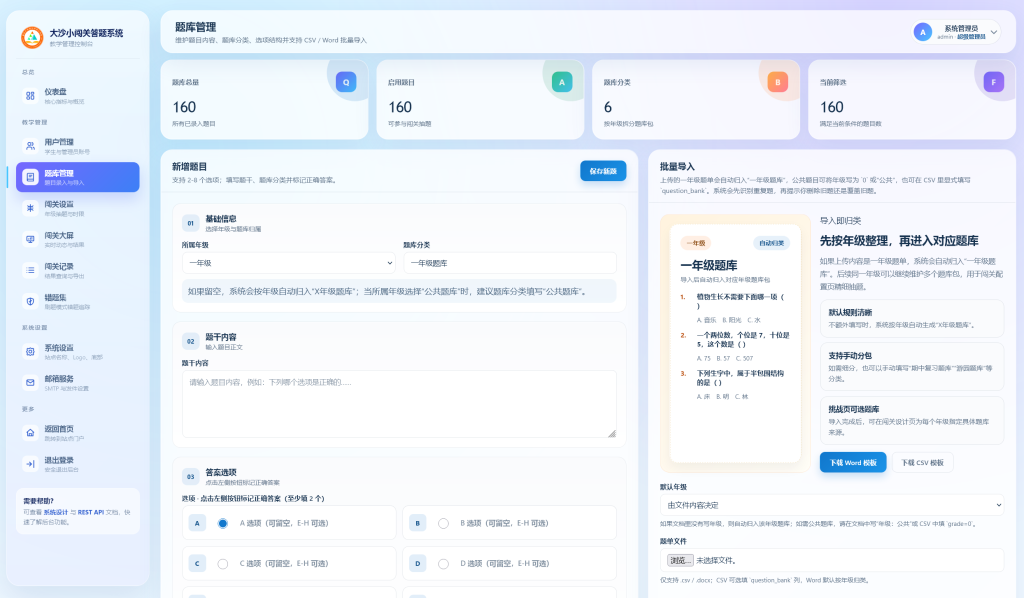1024x598 pixels.
Task: Expand the 系统管理员 account menu chevron
Action: coord(993,32)
